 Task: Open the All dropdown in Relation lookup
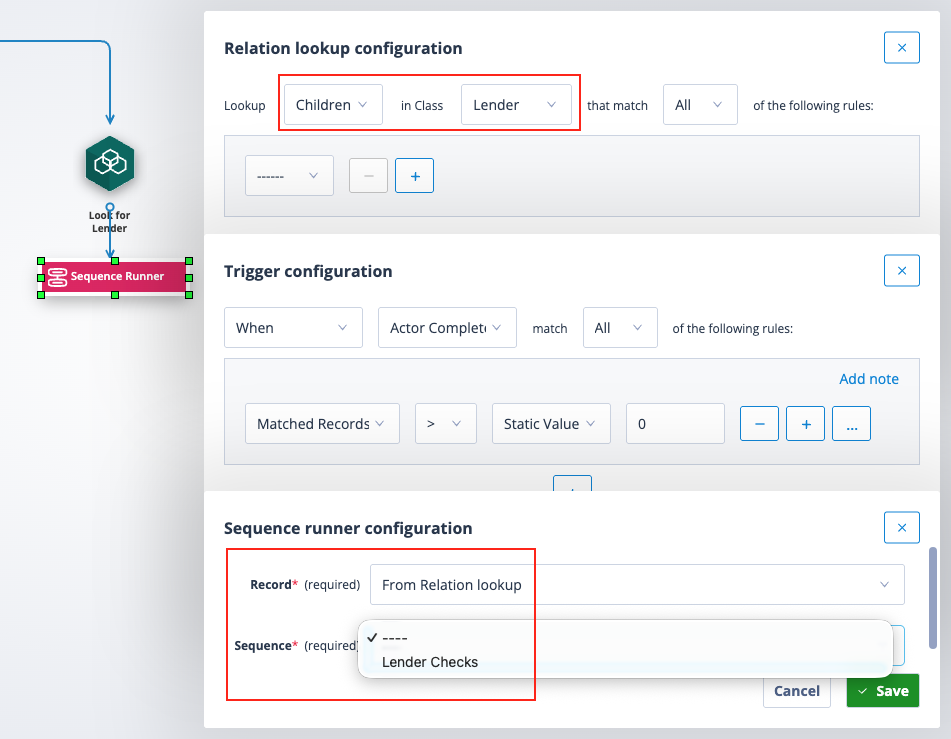700,105
